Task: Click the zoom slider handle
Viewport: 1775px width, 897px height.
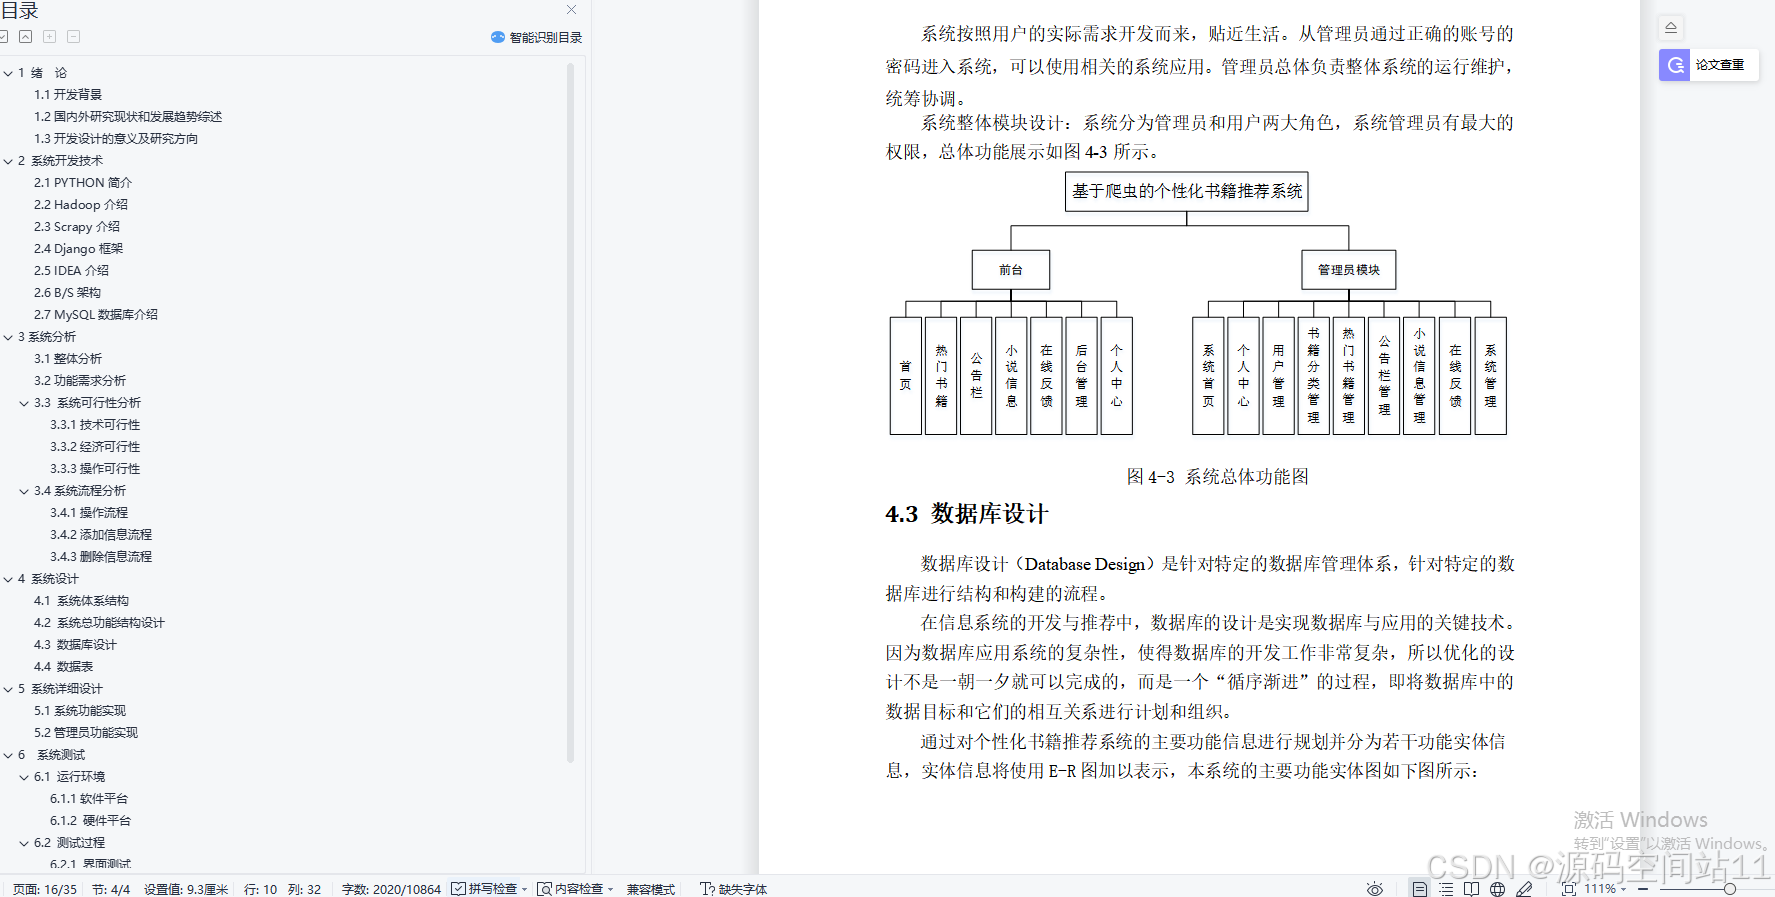Action: coord(1729,889)
